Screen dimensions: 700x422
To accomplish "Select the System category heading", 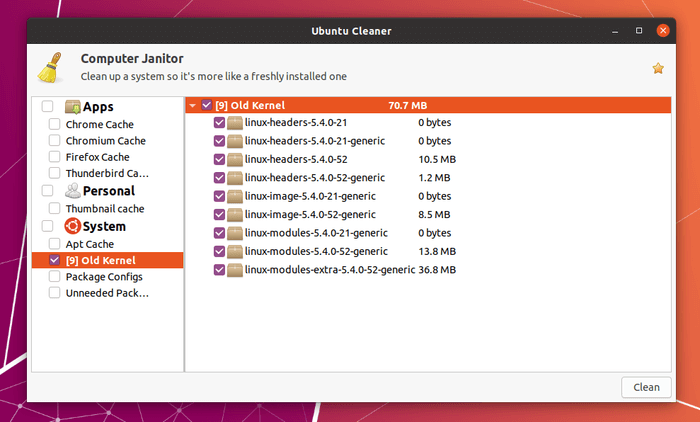I will coord(104,226).
